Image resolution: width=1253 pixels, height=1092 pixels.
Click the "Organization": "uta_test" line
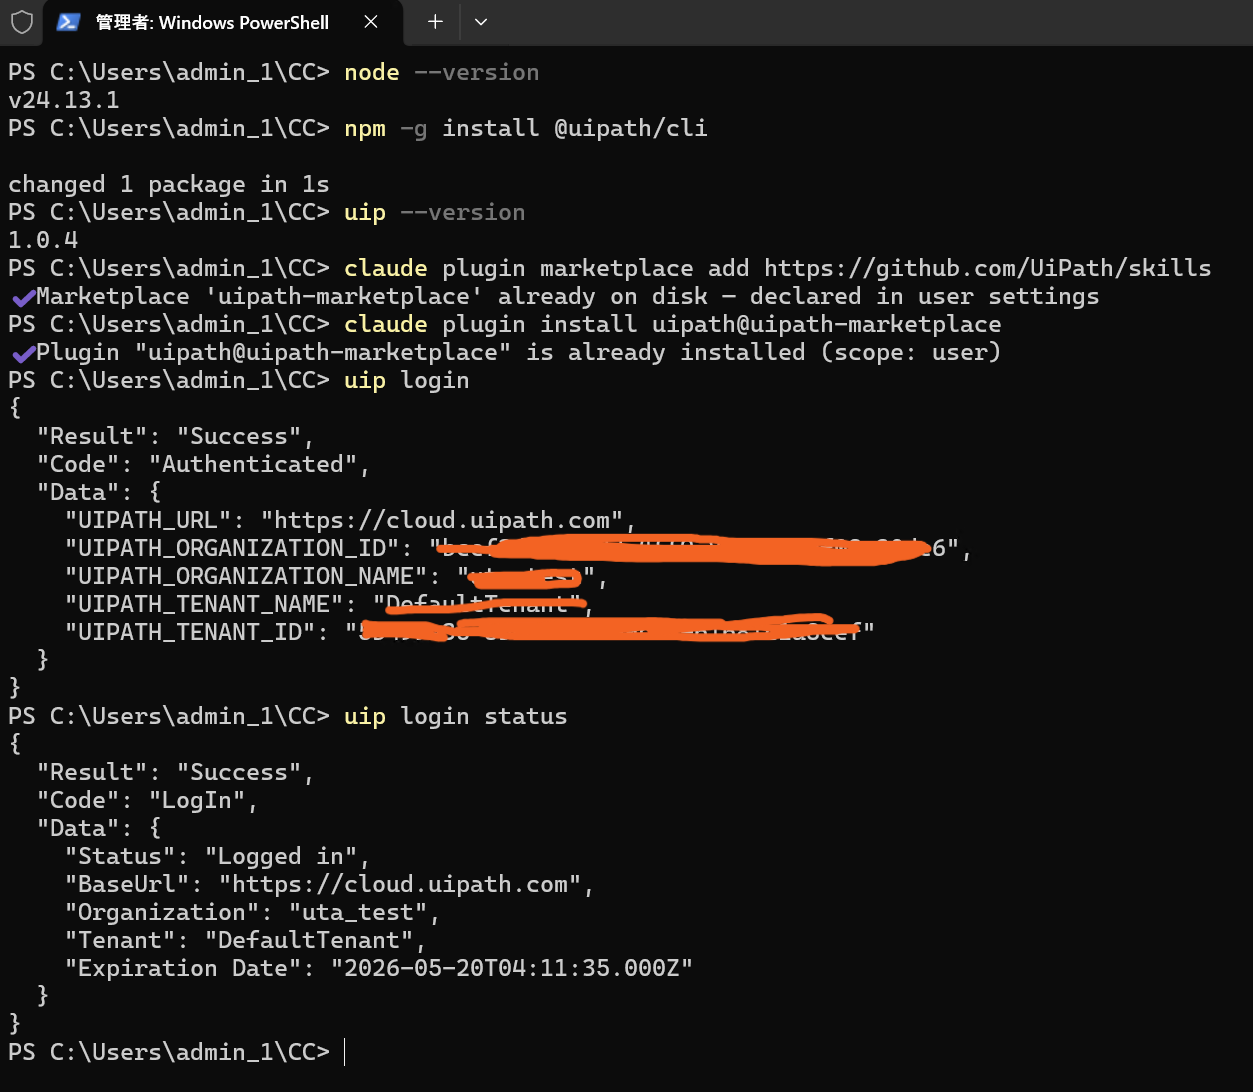tap(253, 912)
